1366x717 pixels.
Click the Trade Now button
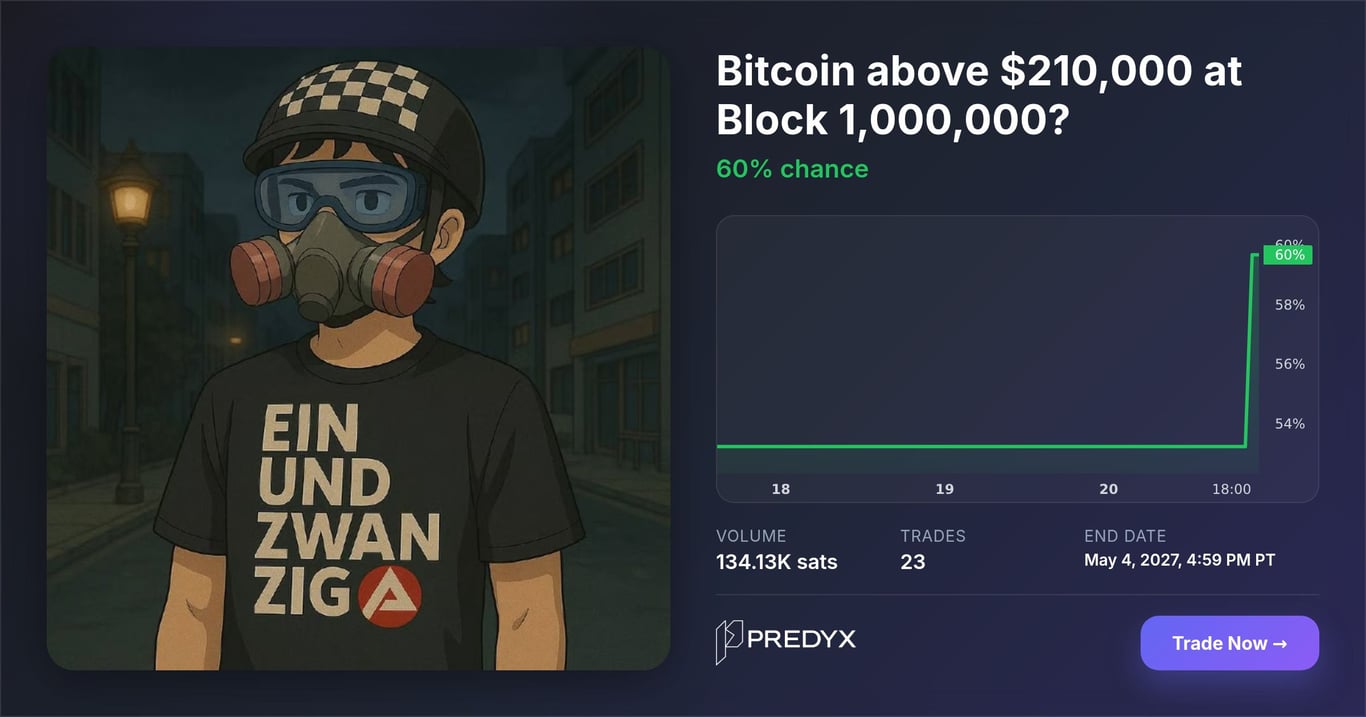tap(1229, 643)
